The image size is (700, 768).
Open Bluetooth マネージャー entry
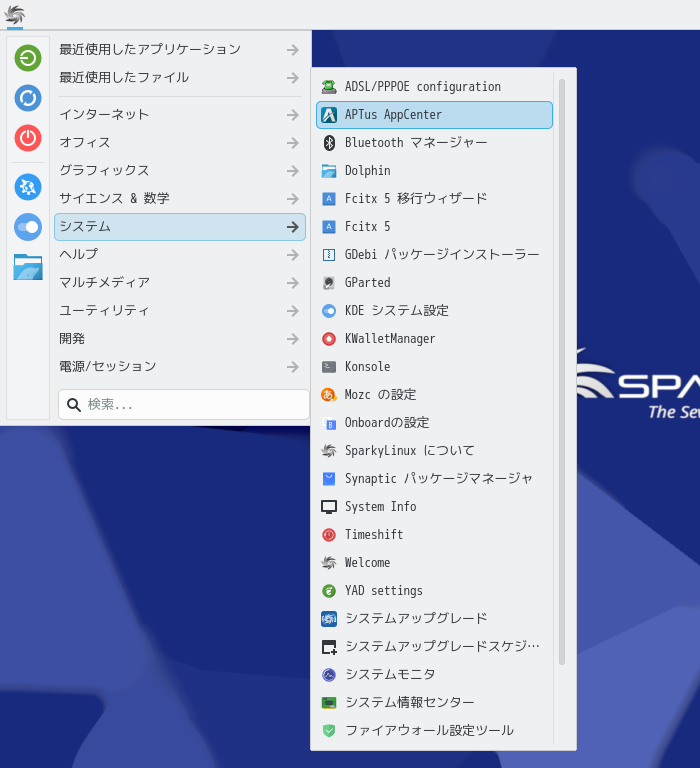pyautogui.click(x=415, y=143)
